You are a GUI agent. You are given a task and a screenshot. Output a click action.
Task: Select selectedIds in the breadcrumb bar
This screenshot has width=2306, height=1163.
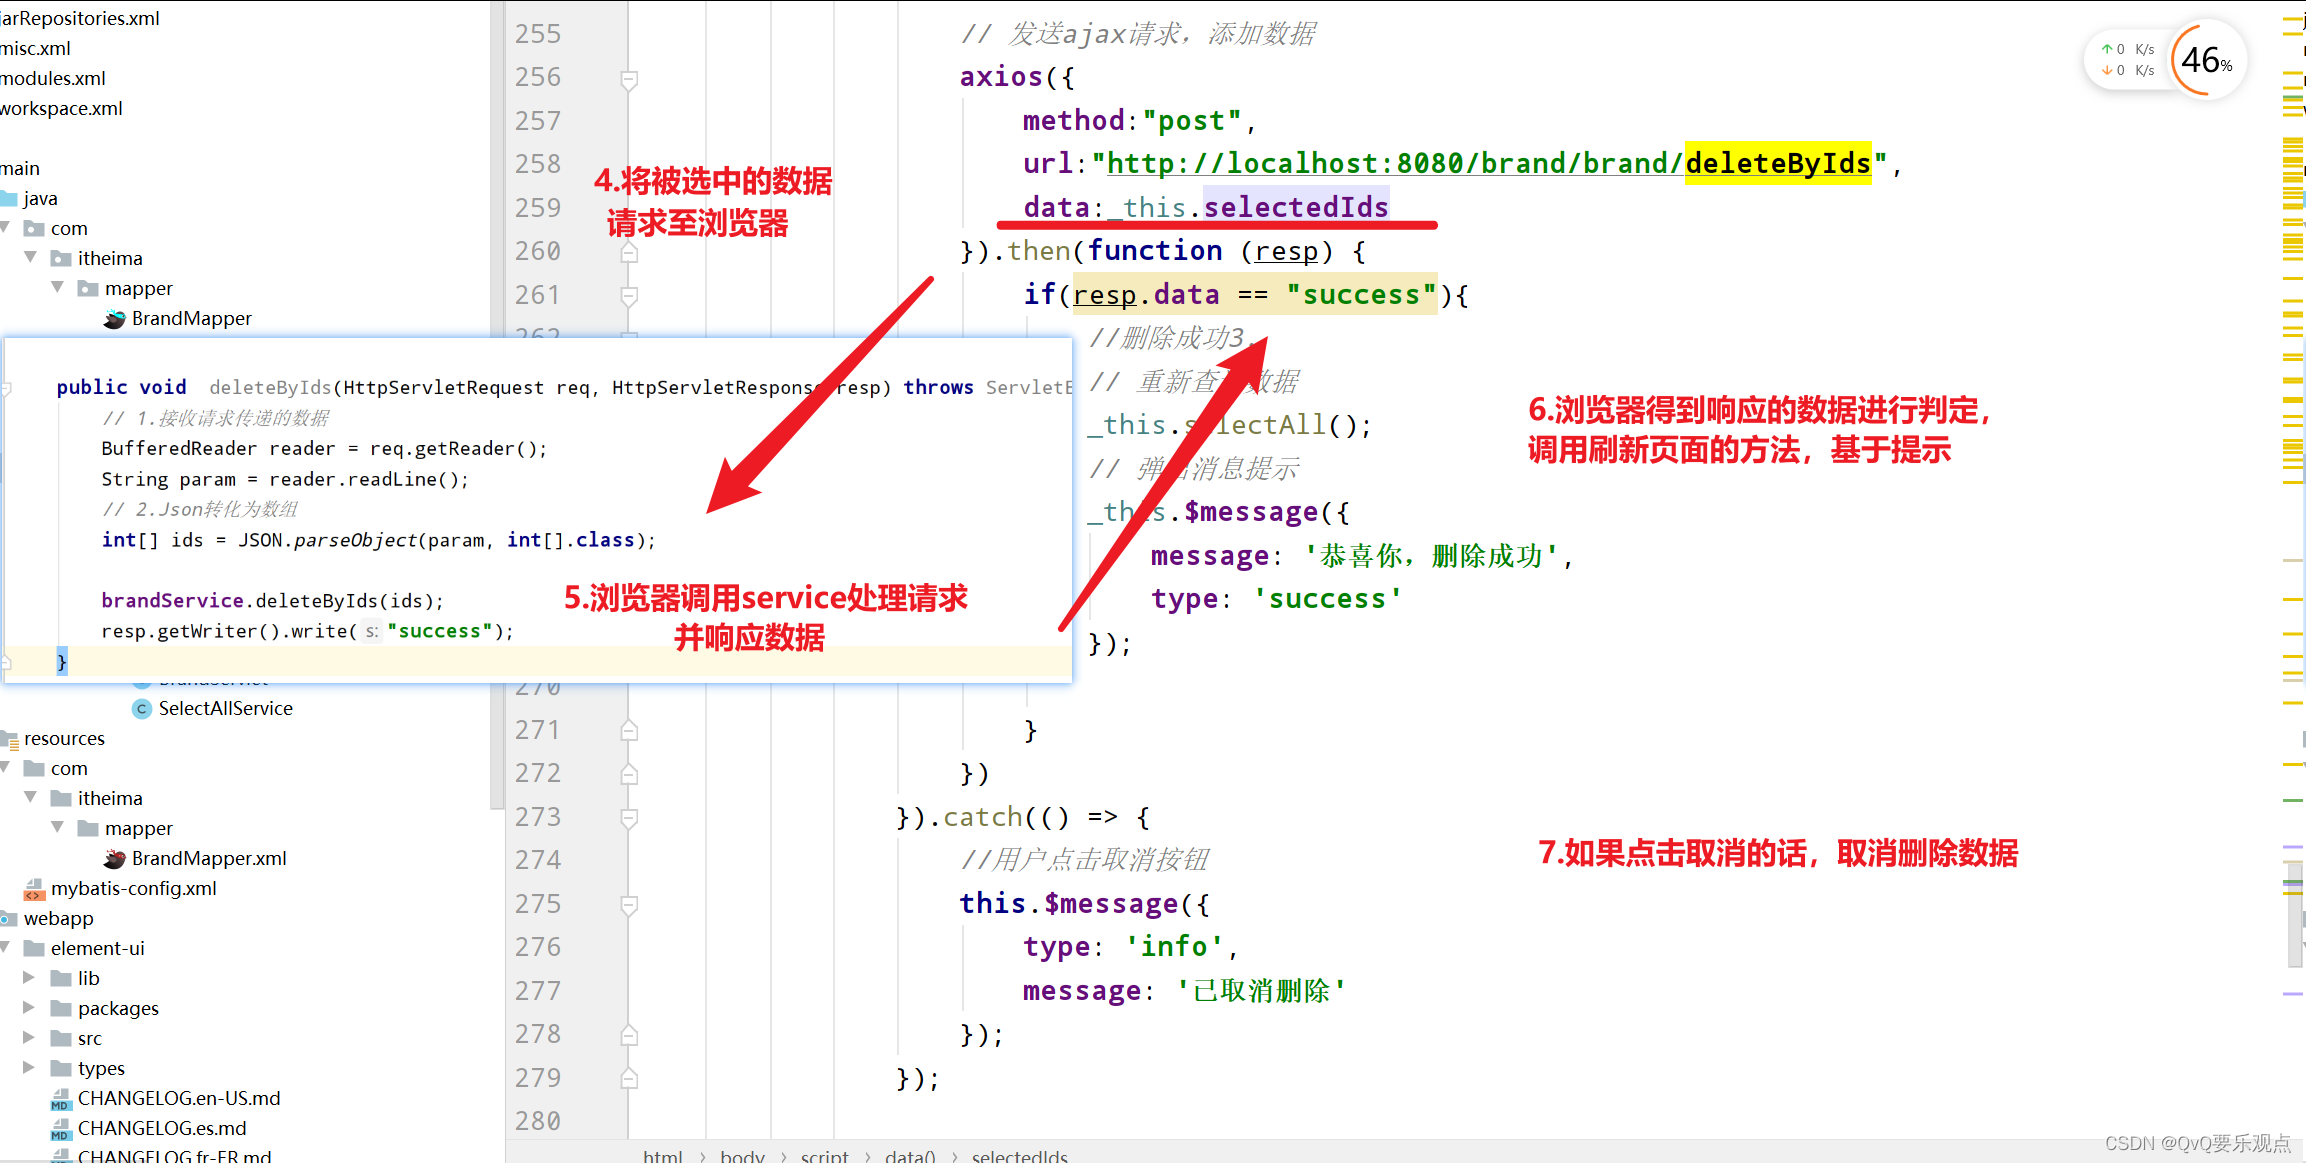pyautogui.click(x=1019, y=1155)
